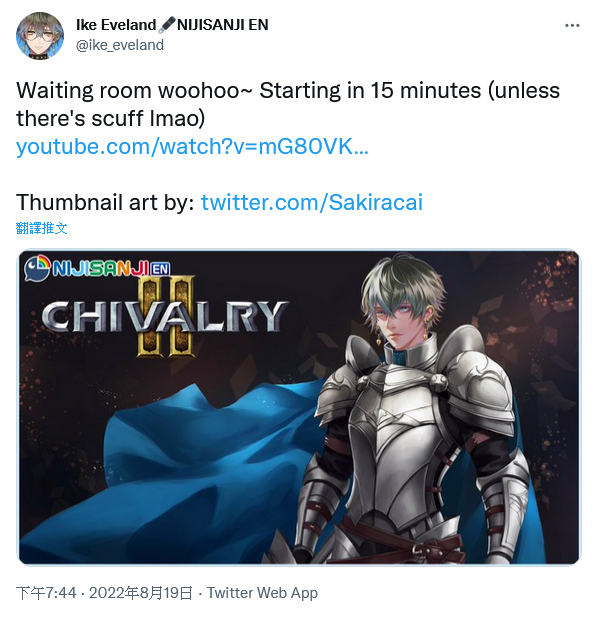Open Ike Eveland's profile avatar

(39, 36)
